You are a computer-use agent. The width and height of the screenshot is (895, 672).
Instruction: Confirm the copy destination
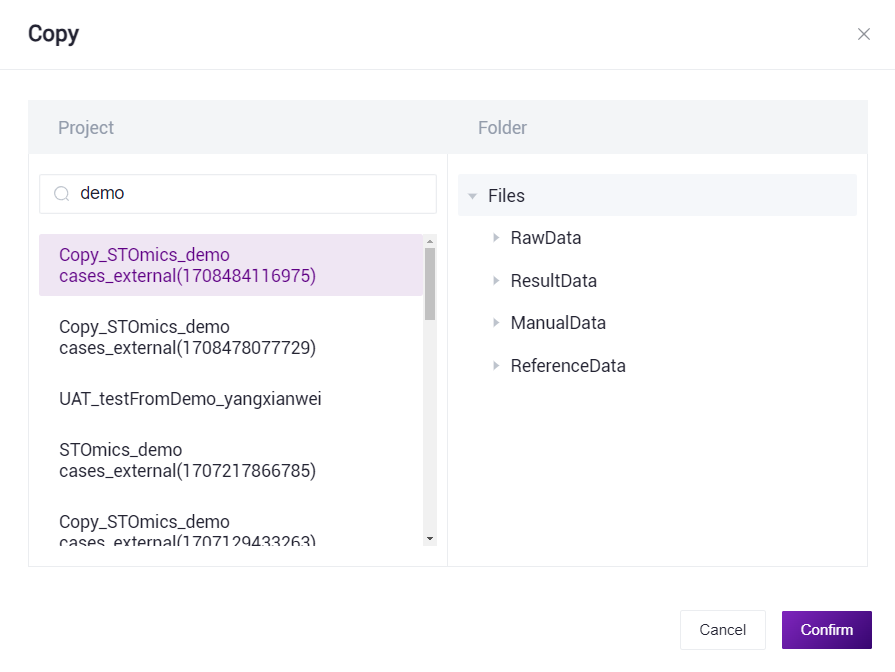pyautogui.click(x=827, y=630)
